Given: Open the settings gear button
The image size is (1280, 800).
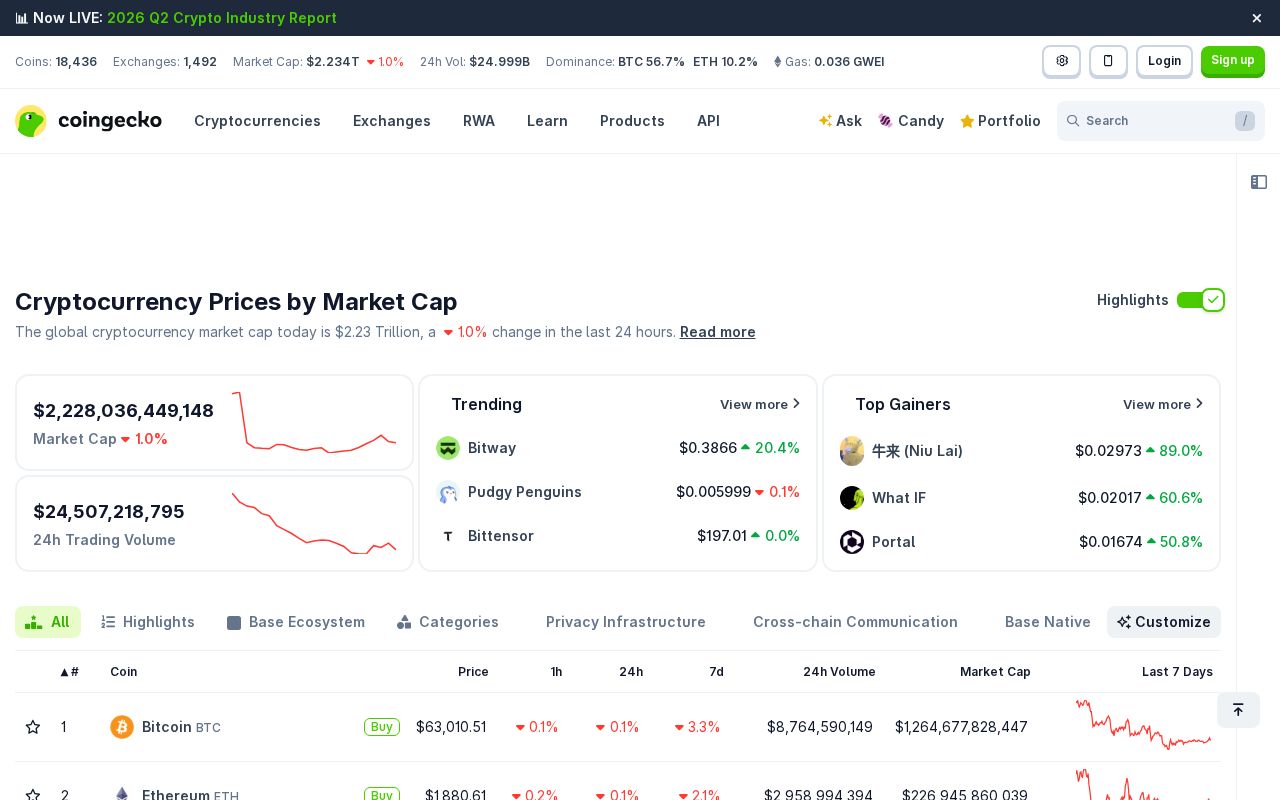Looking at the screenshot, I should click(1062, 61).
